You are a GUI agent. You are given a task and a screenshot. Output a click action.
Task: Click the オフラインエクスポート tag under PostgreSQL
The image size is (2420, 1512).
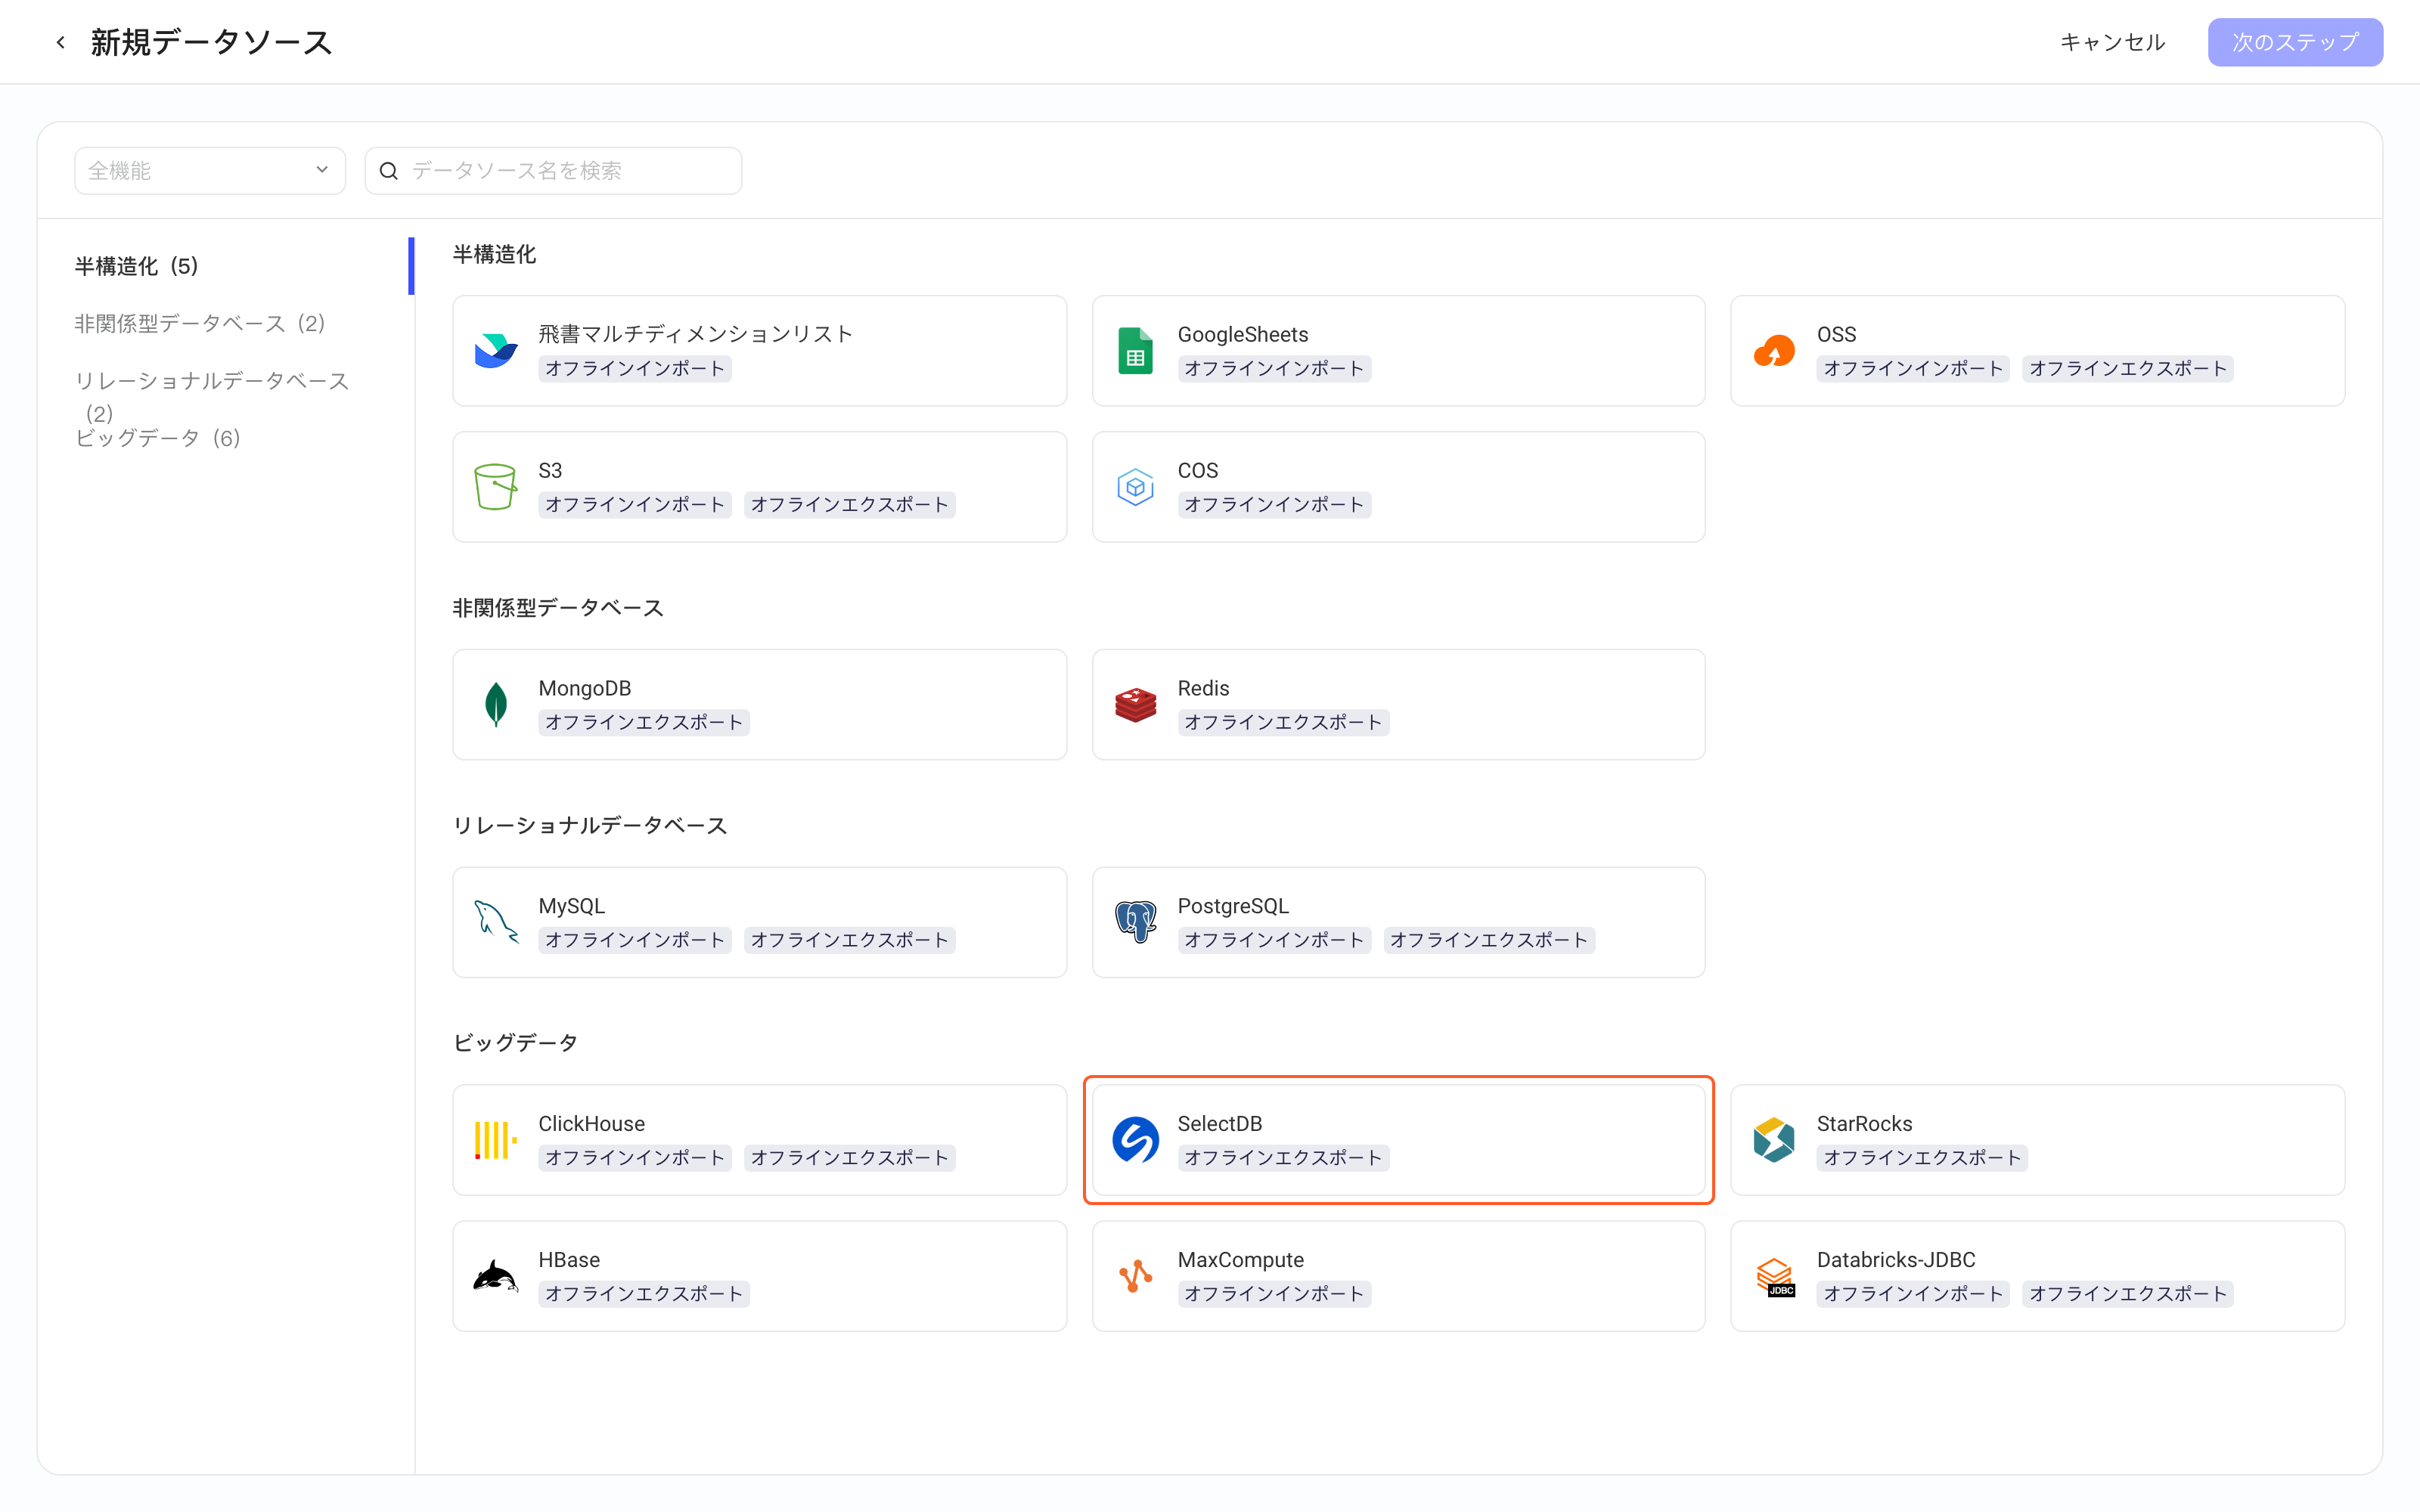pos(1488,940)
